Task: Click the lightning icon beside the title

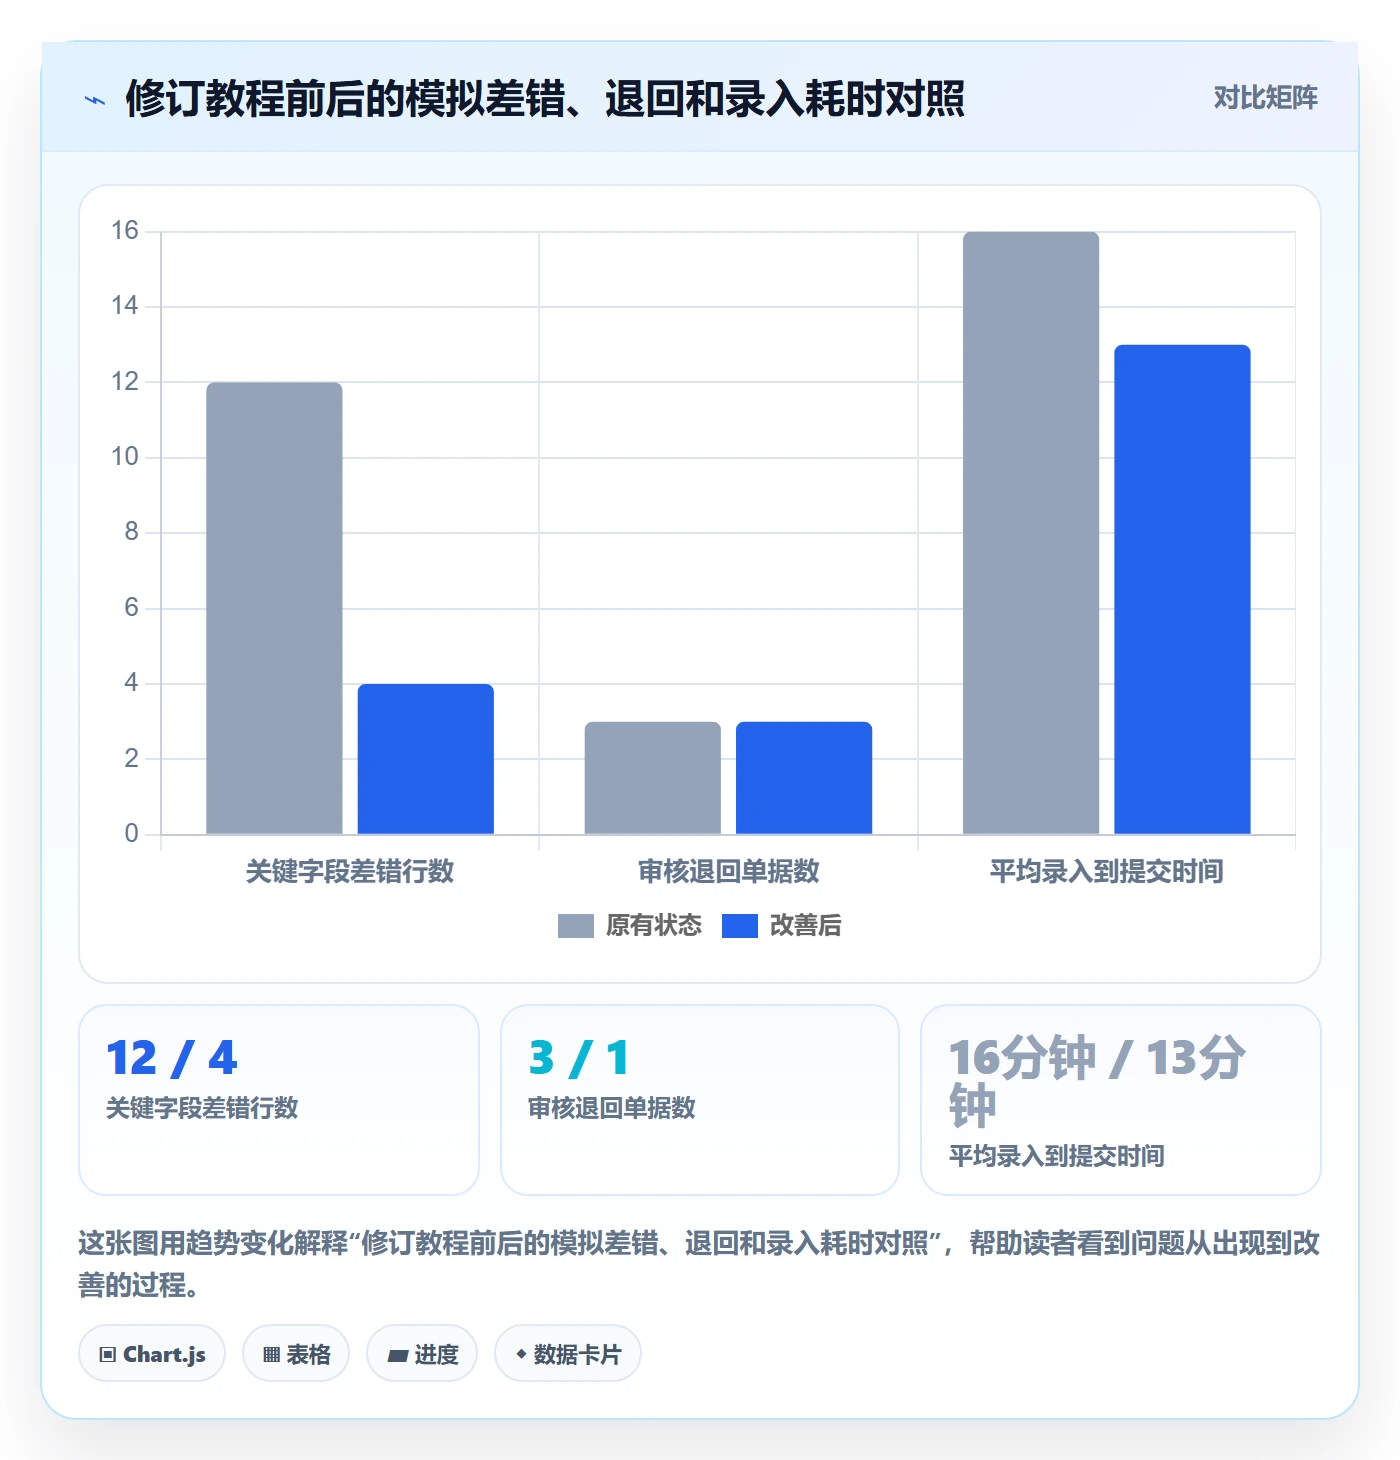Action: tap(95, 100)
